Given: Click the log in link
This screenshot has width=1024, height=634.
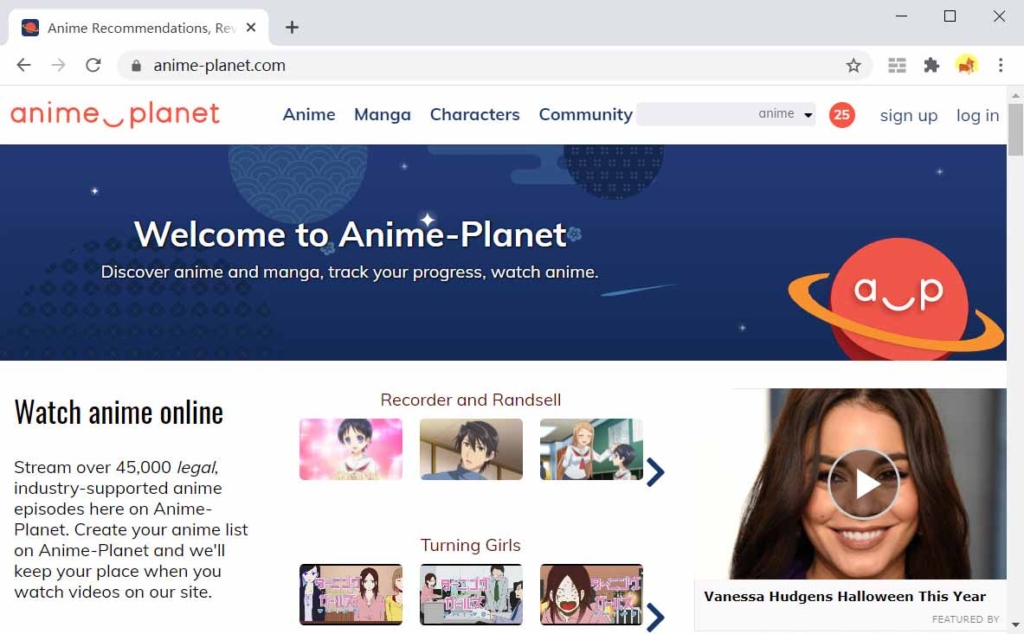Looking at the screenshot, I should tap(978, 116).
